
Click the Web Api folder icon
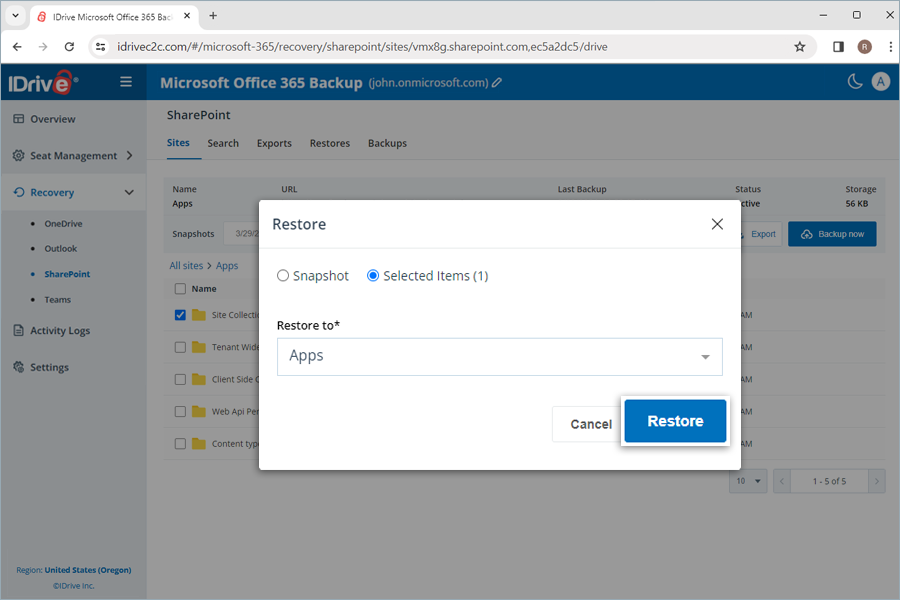[199, 411]
